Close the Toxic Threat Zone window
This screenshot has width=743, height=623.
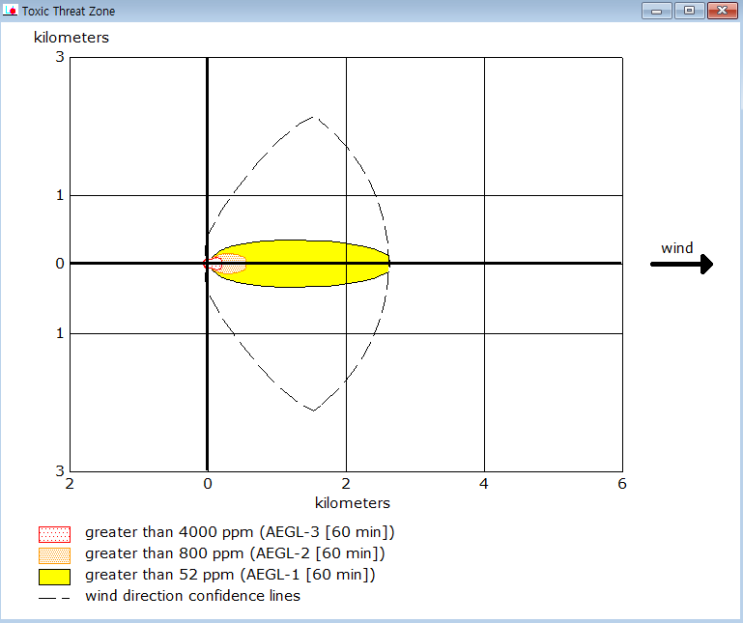click(x=722, y=10)
